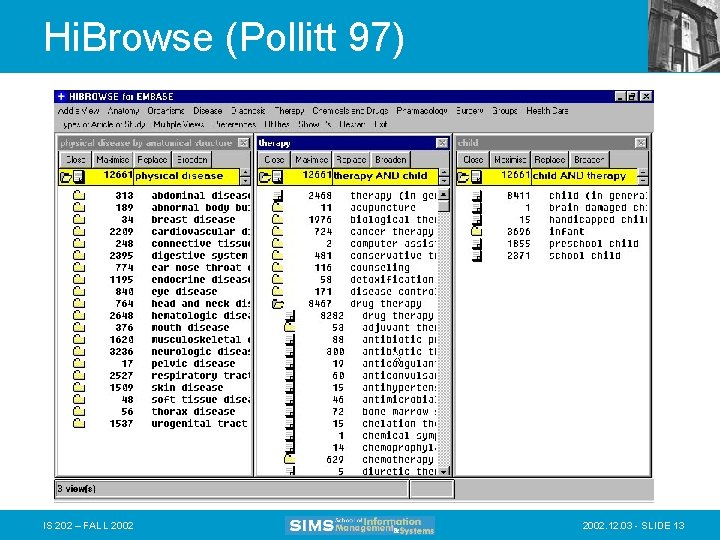The height and width of the screenshot is (540, 720).
Task: Expand the disease control folder
Action: (277, 291)
